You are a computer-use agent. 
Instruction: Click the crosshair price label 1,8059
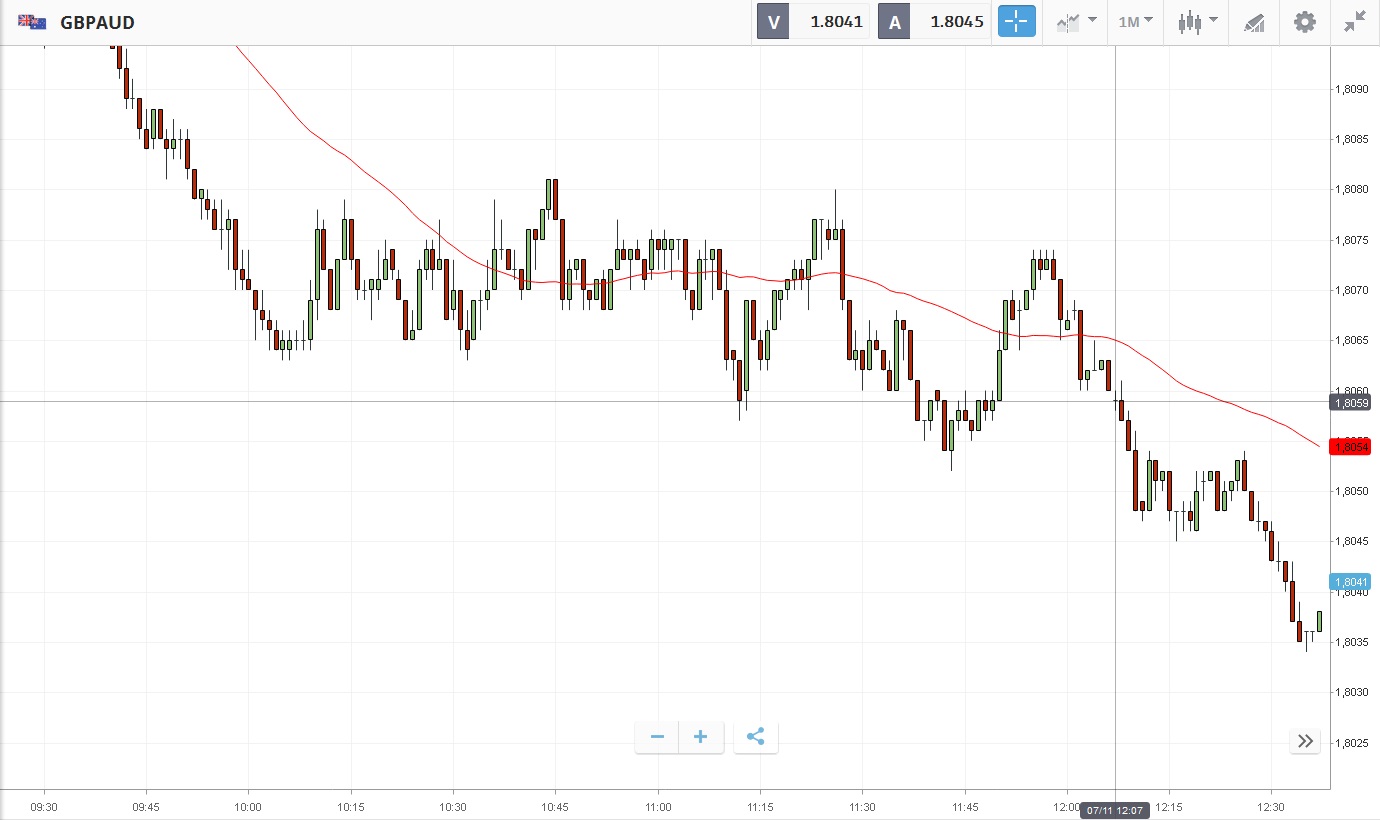point(1349,402)
